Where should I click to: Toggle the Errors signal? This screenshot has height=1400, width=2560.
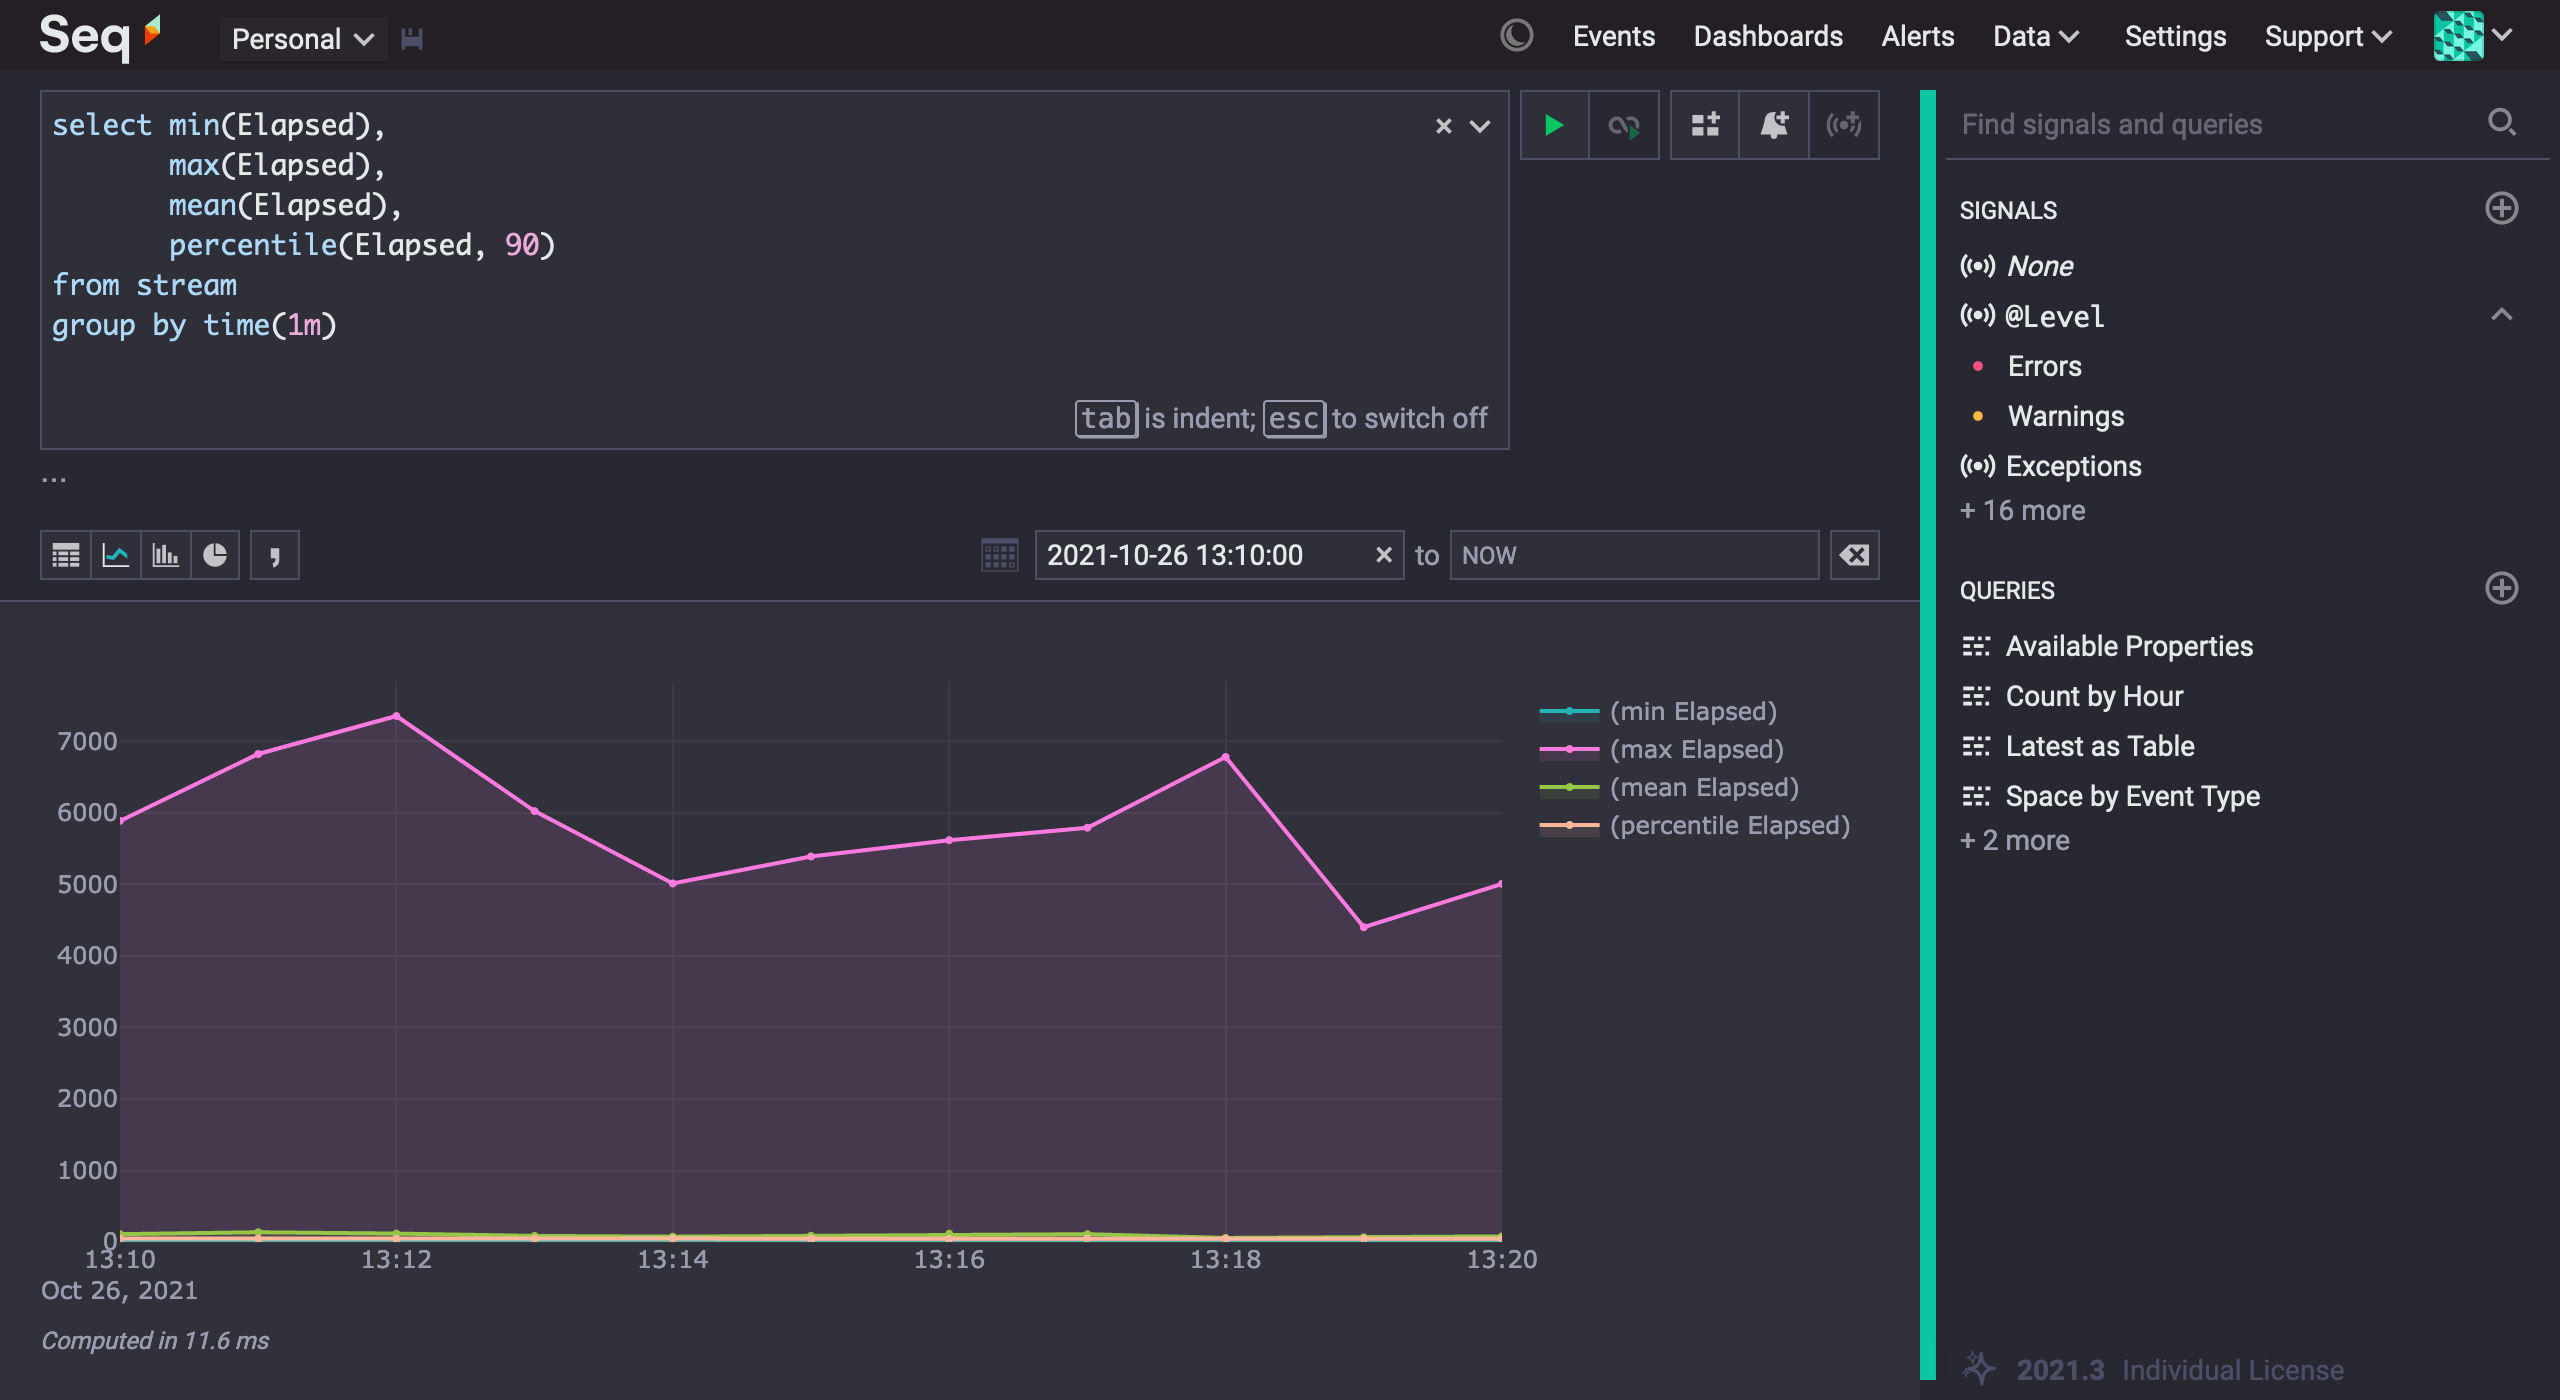tap(2044, 366)
